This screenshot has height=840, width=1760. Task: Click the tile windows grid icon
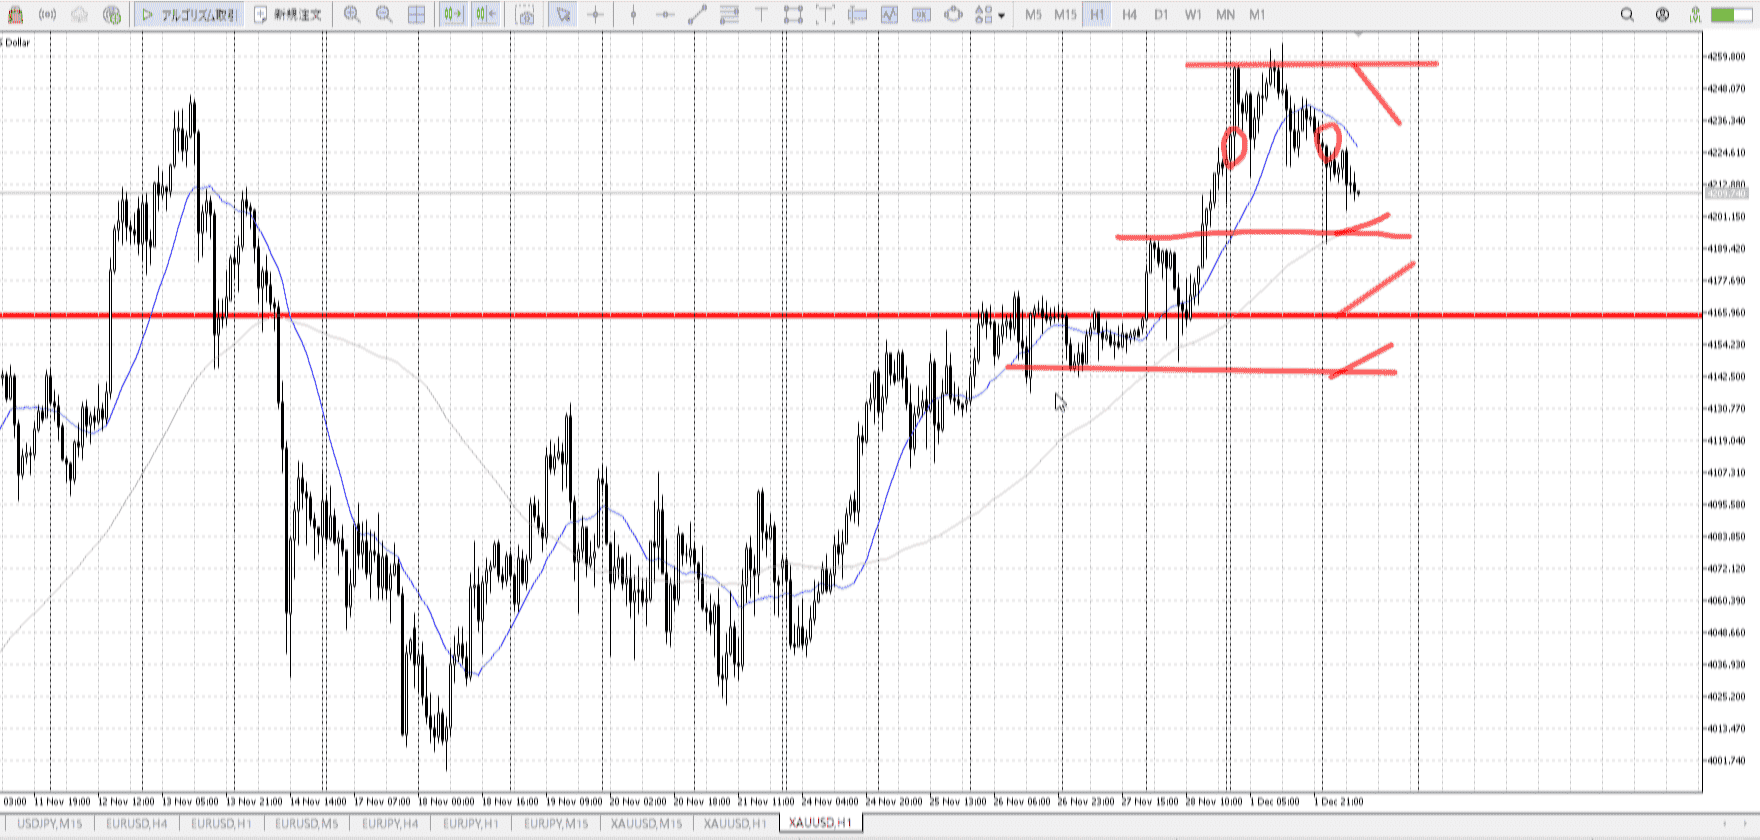tap(417, 15)
